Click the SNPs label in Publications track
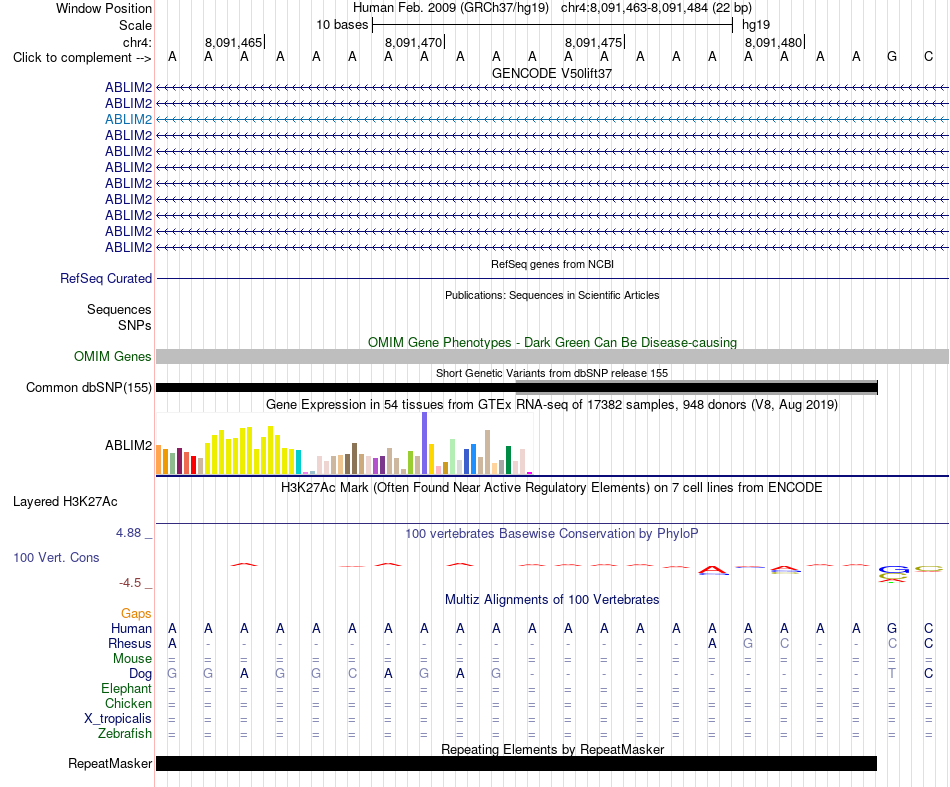The image size is (950, 787). (135, 325)
